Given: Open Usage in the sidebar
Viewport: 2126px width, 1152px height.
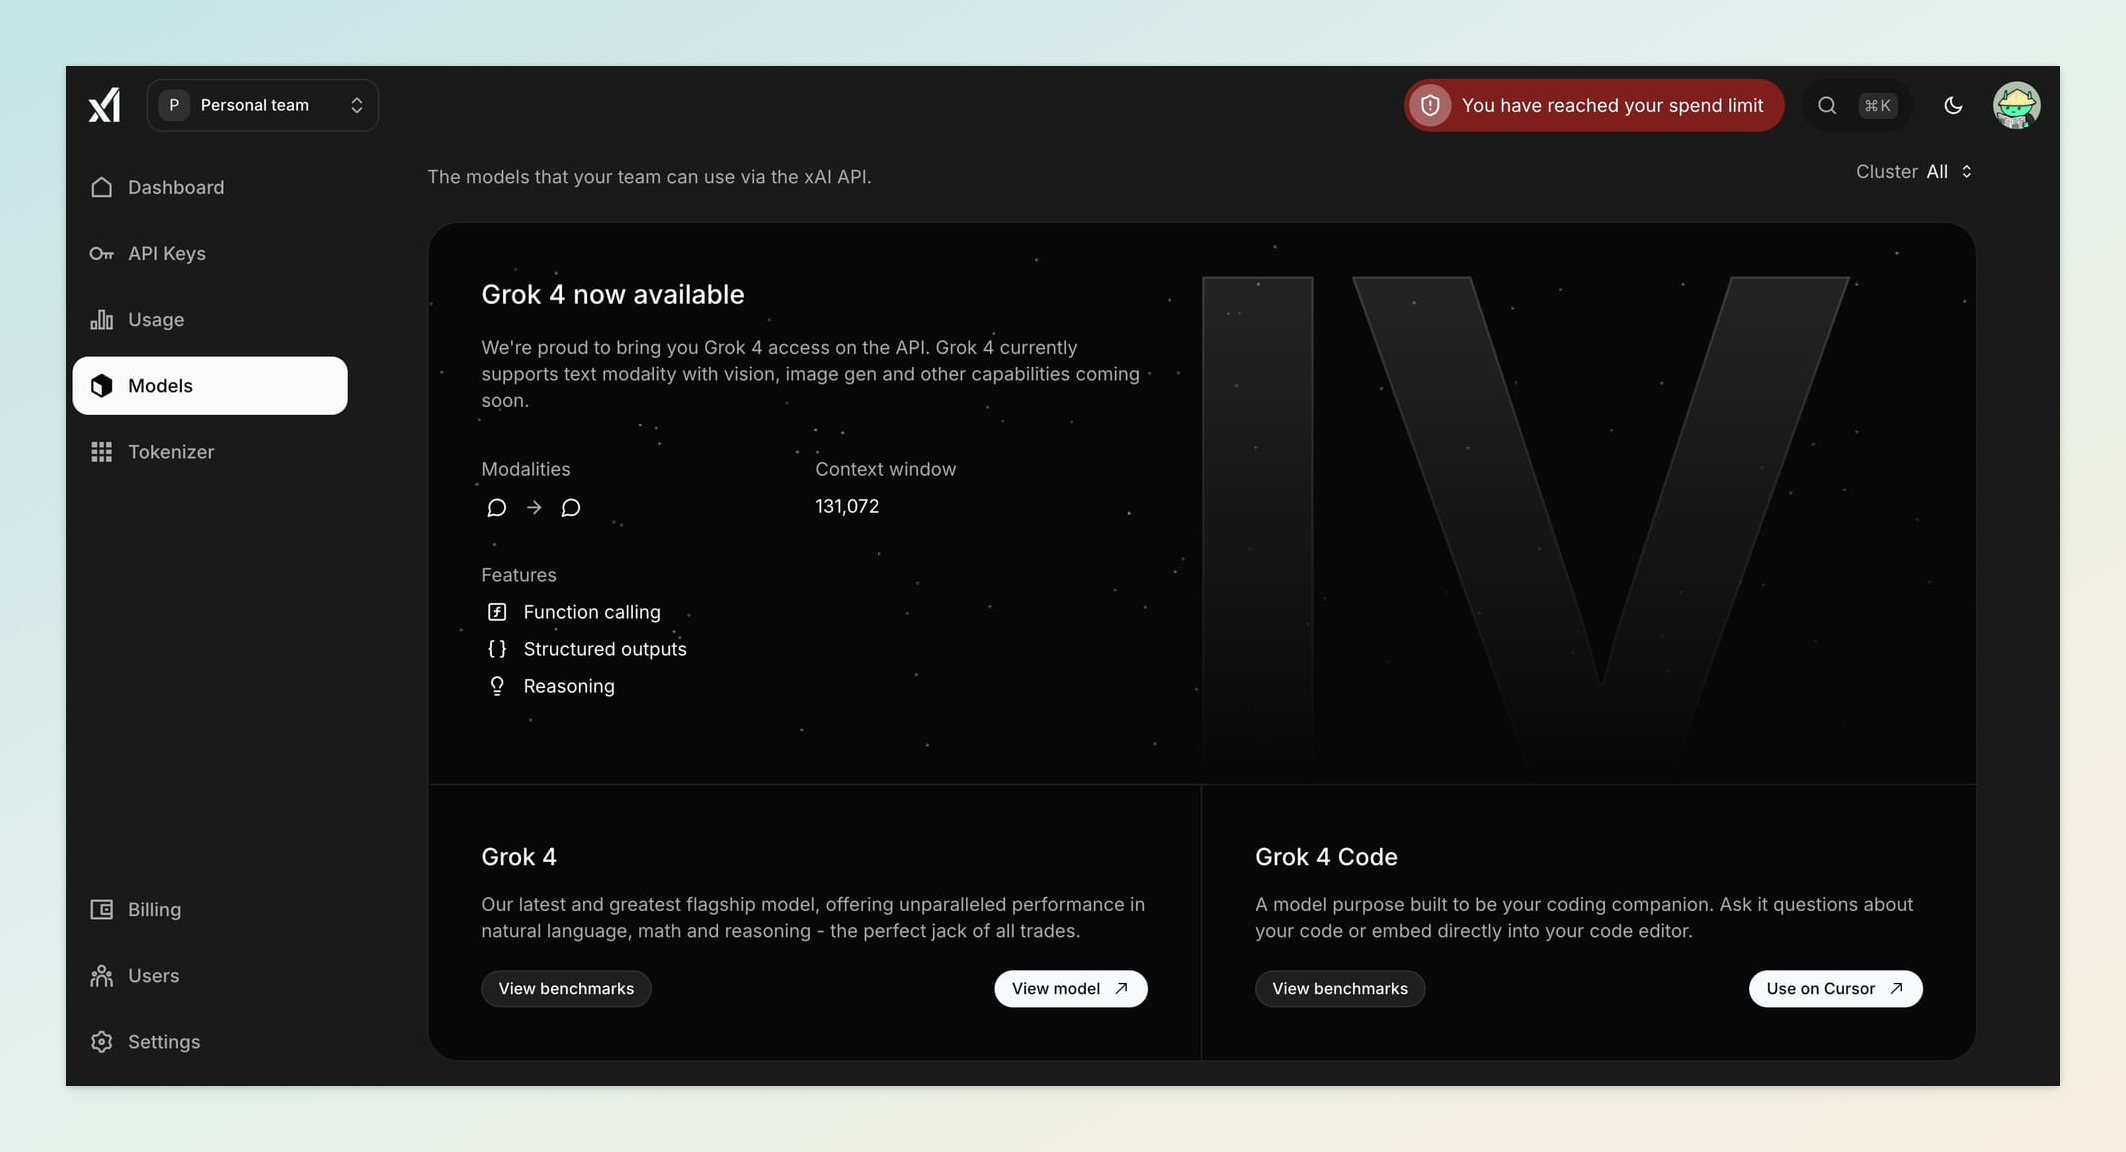Looking at the screenshot, I should coord(155,319).
